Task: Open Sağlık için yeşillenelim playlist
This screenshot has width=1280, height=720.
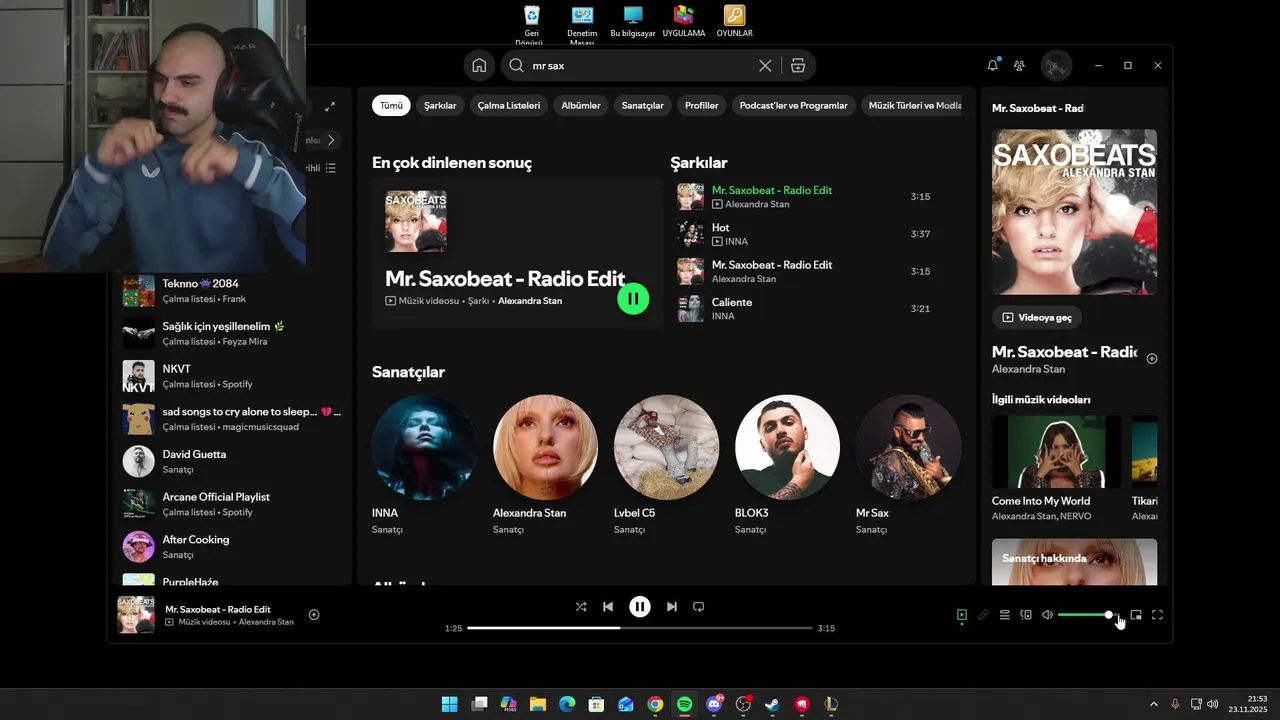Action: point(233,333)
